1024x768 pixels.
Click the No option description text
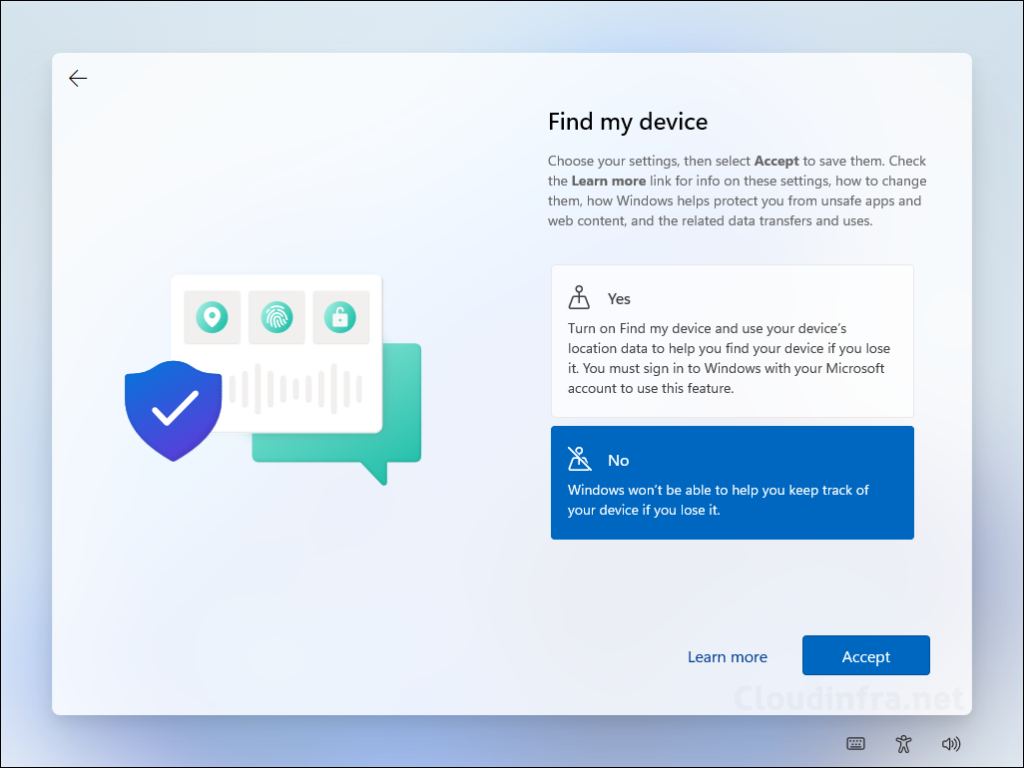coord(717,500)
